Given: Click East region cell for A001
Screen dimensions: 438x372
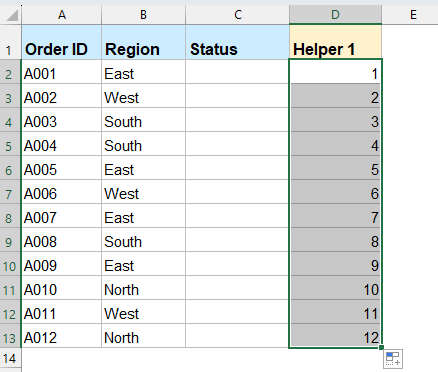Looking at the screenshot, I should click(143, 72).
